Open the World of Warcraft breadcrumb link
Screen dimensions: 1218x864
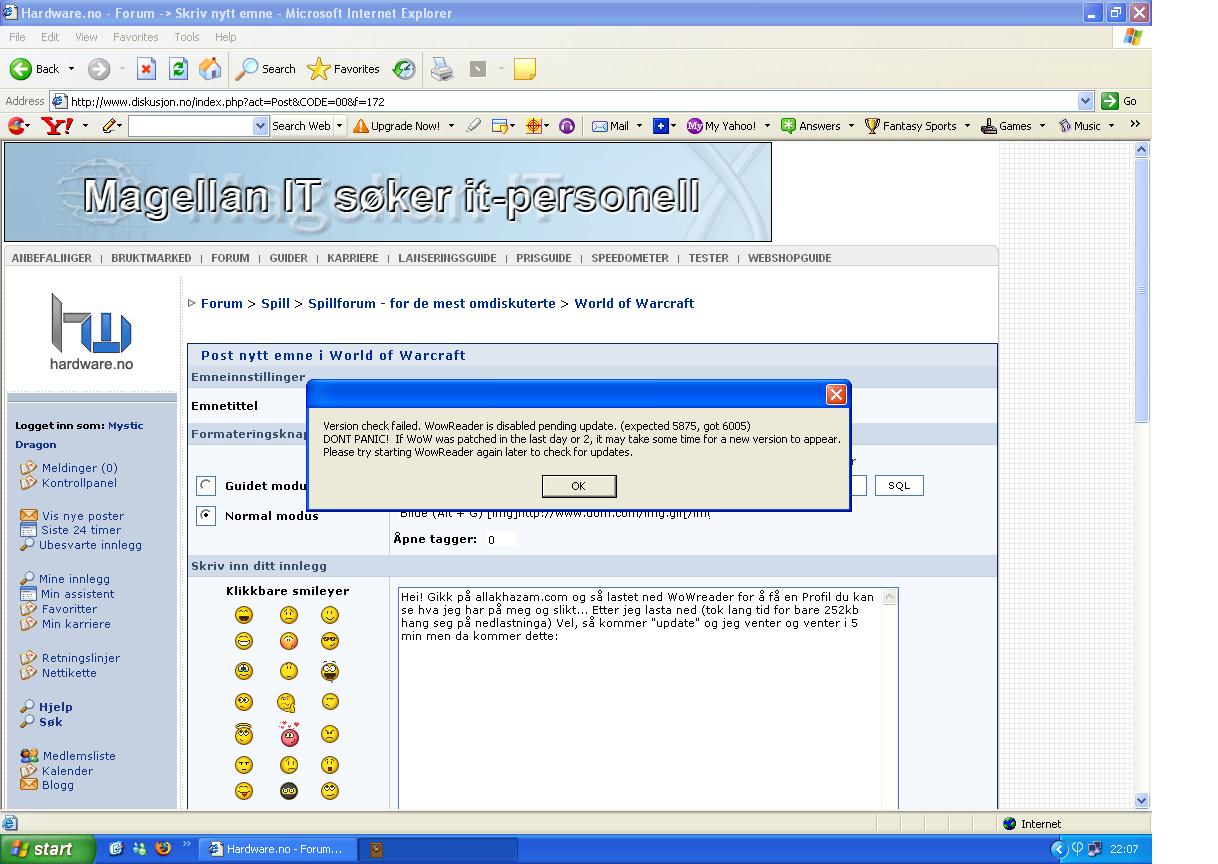[634, 303]
